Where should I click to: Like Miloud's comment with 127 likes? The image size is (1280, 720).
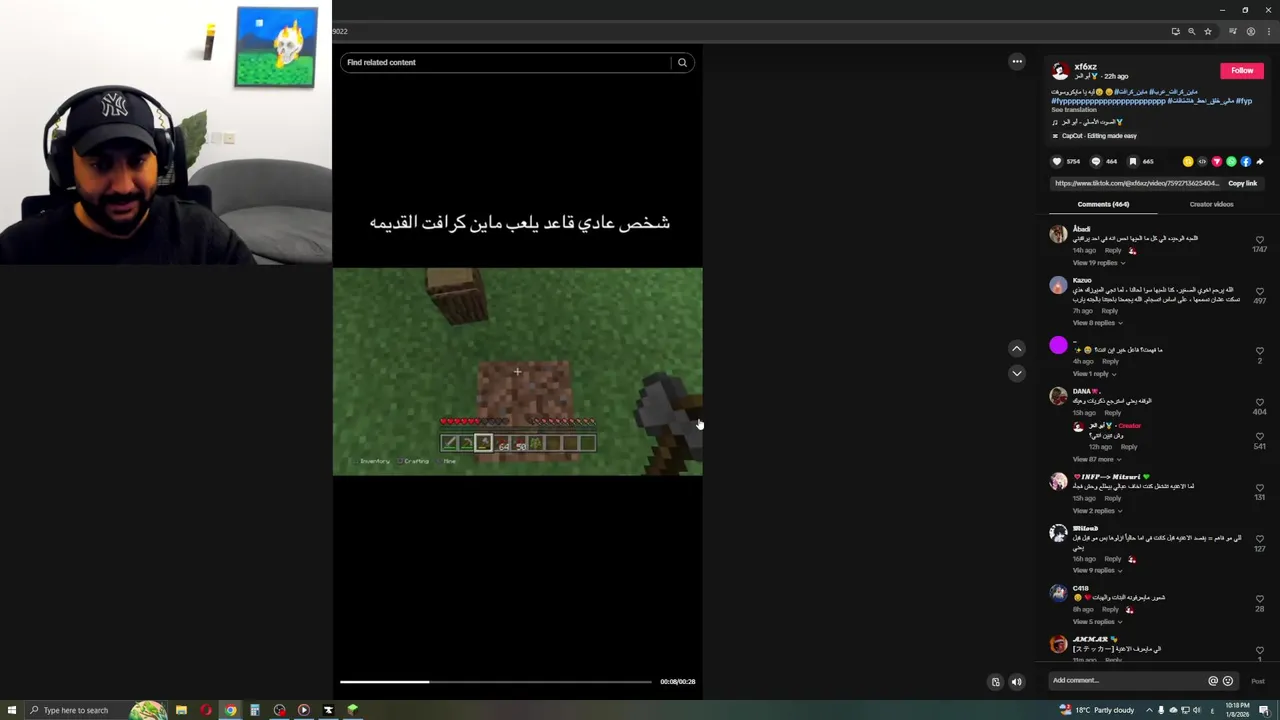pos(1259,539)
